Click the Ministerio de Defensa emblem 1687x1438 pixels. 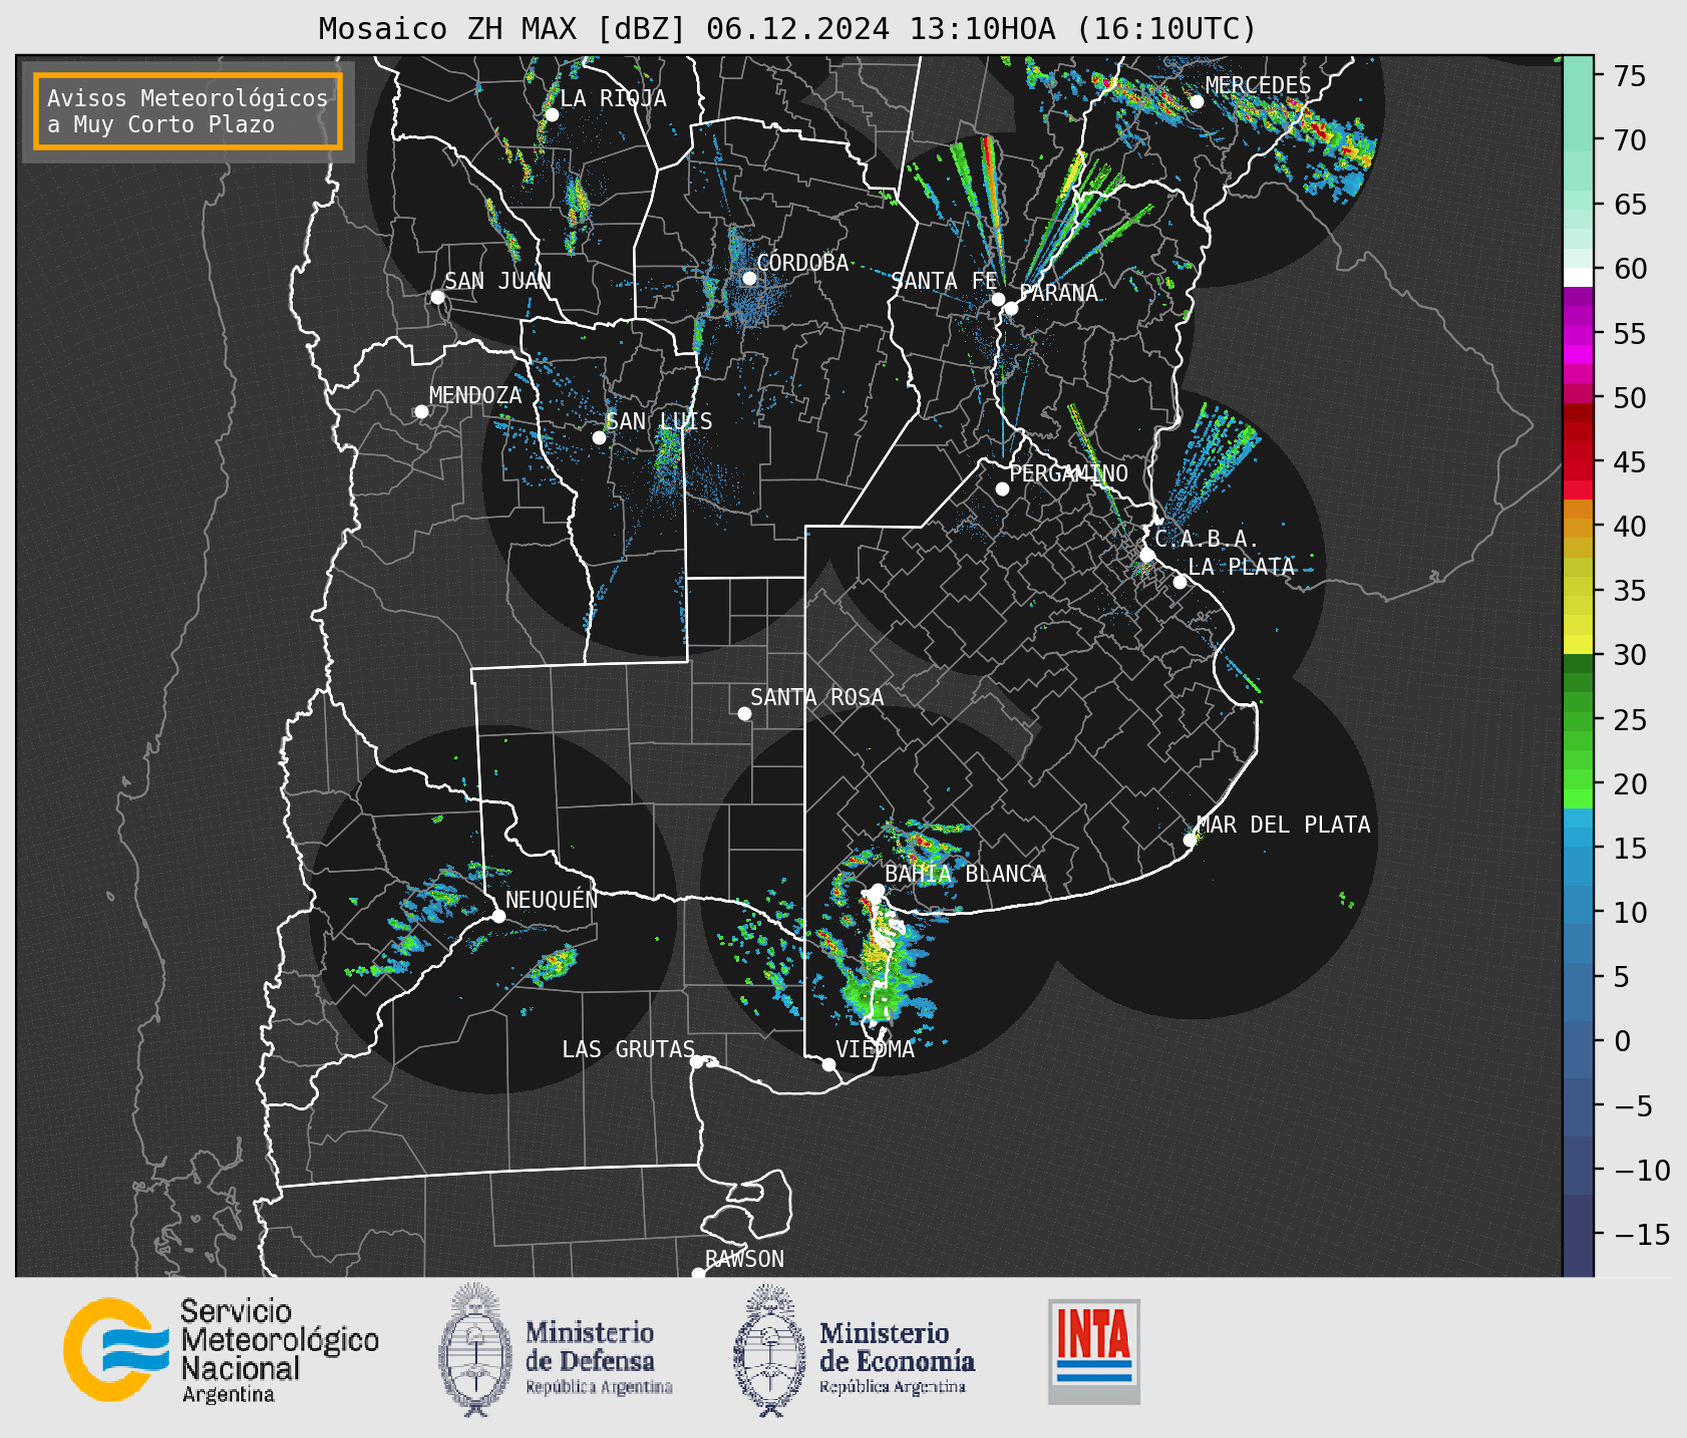[x=475, y=1349]
